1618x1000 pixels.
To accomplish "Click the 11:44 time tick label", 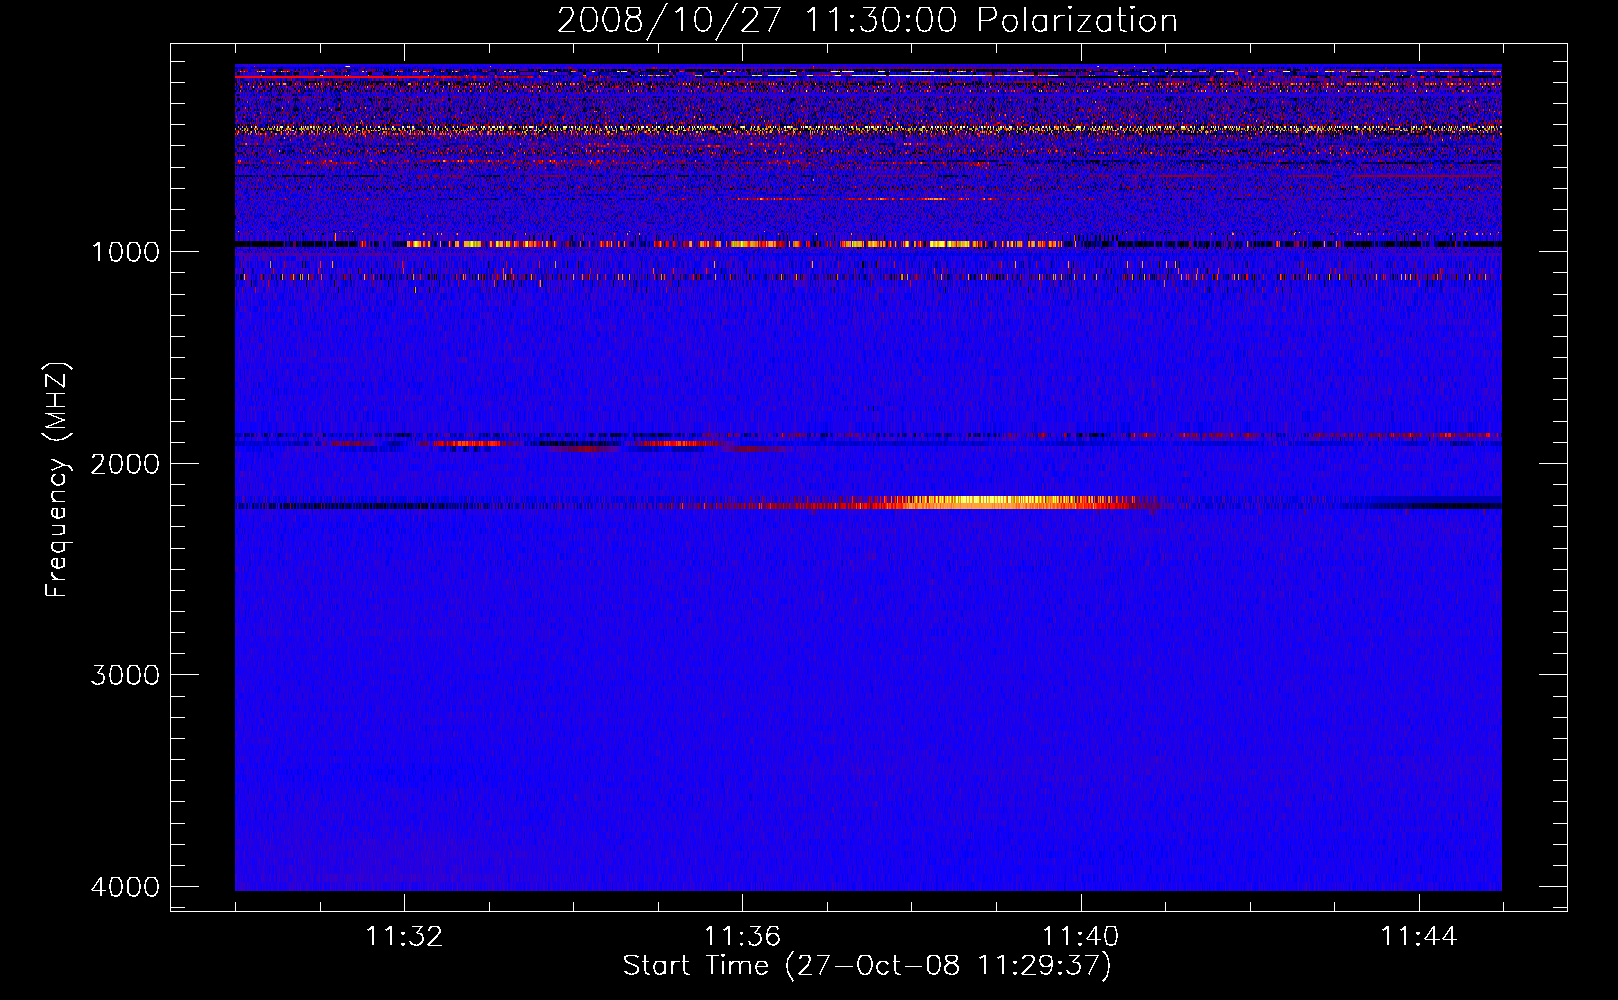I will coord(1419,937).
